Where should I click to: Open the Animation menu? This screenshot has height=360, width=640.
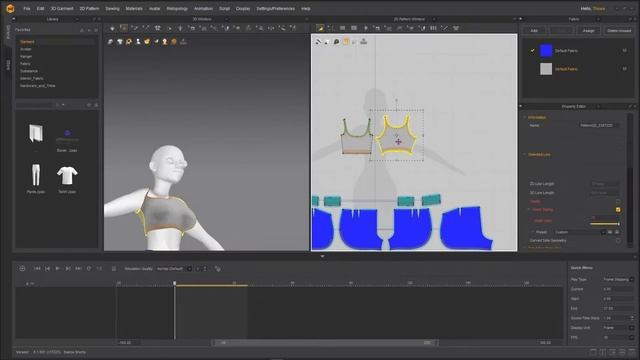point(203,8)
